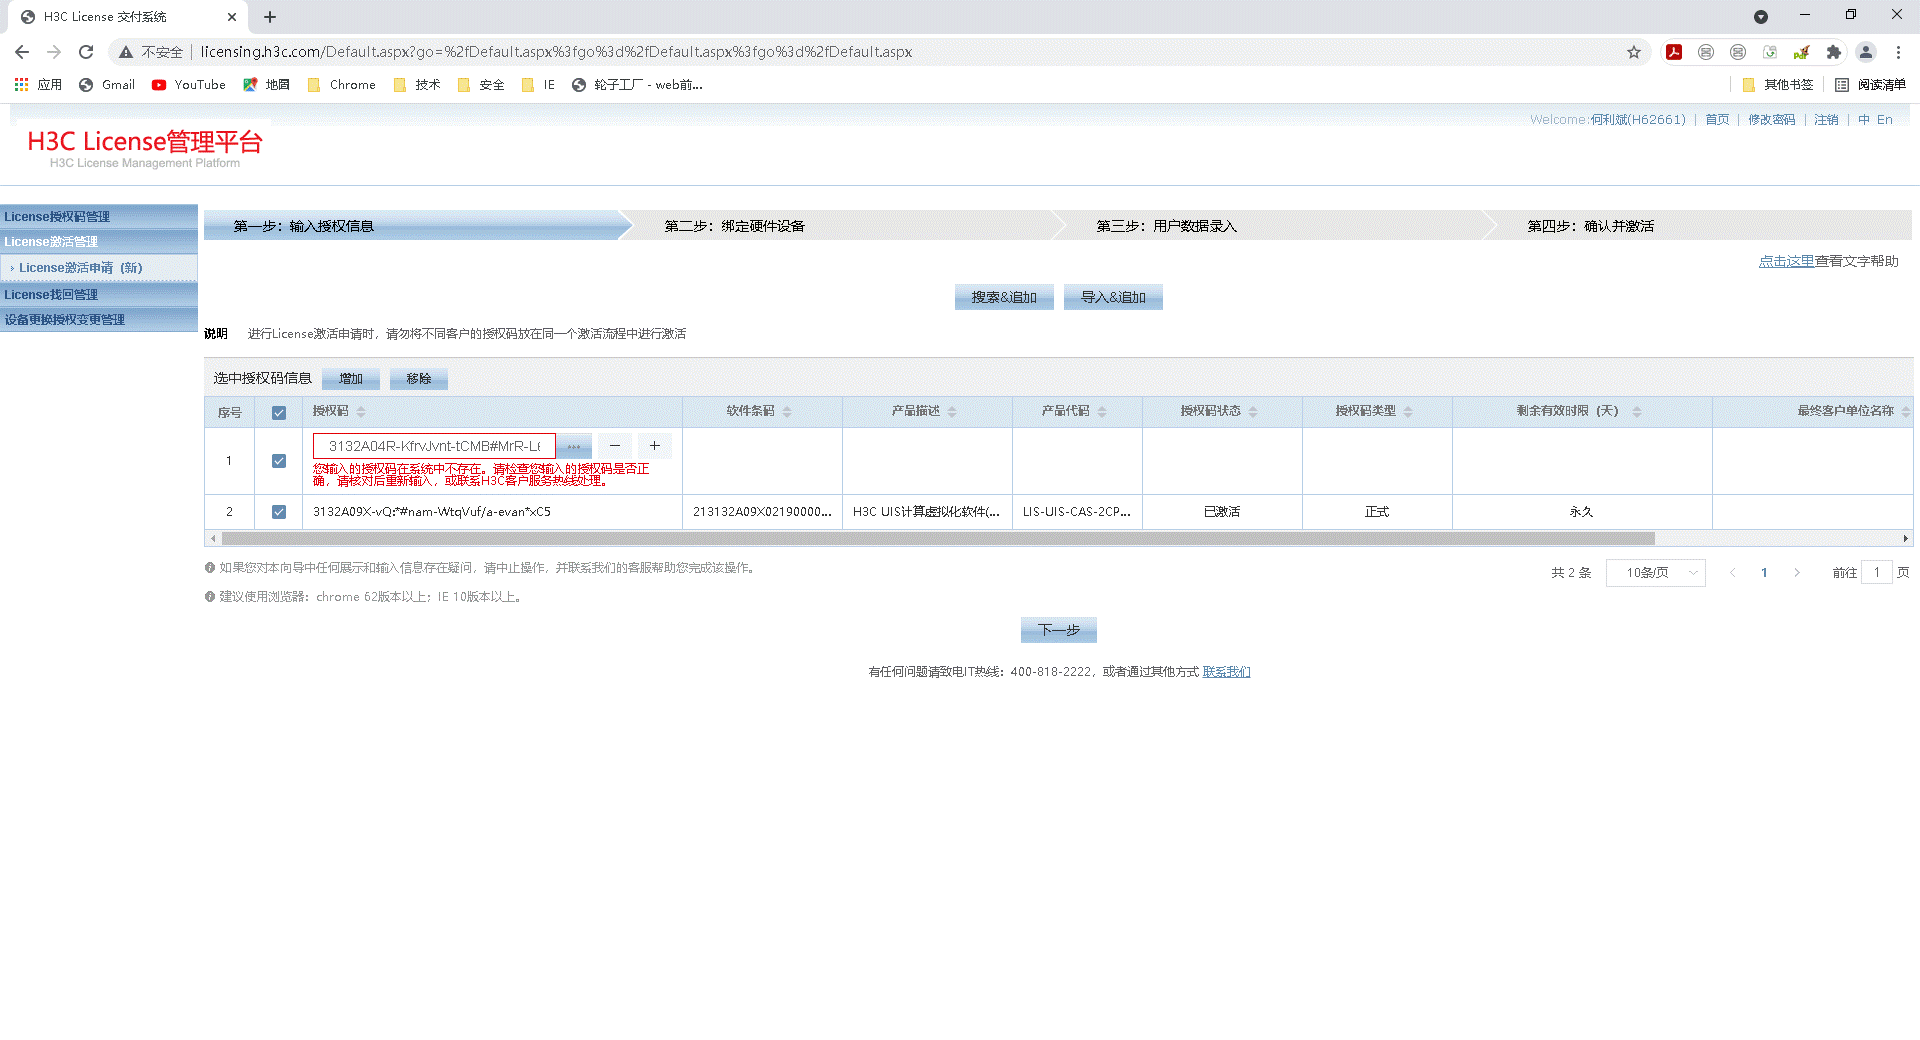
Task: Open the 10条/页 page size dropdown
Action: pos(1656,573)
